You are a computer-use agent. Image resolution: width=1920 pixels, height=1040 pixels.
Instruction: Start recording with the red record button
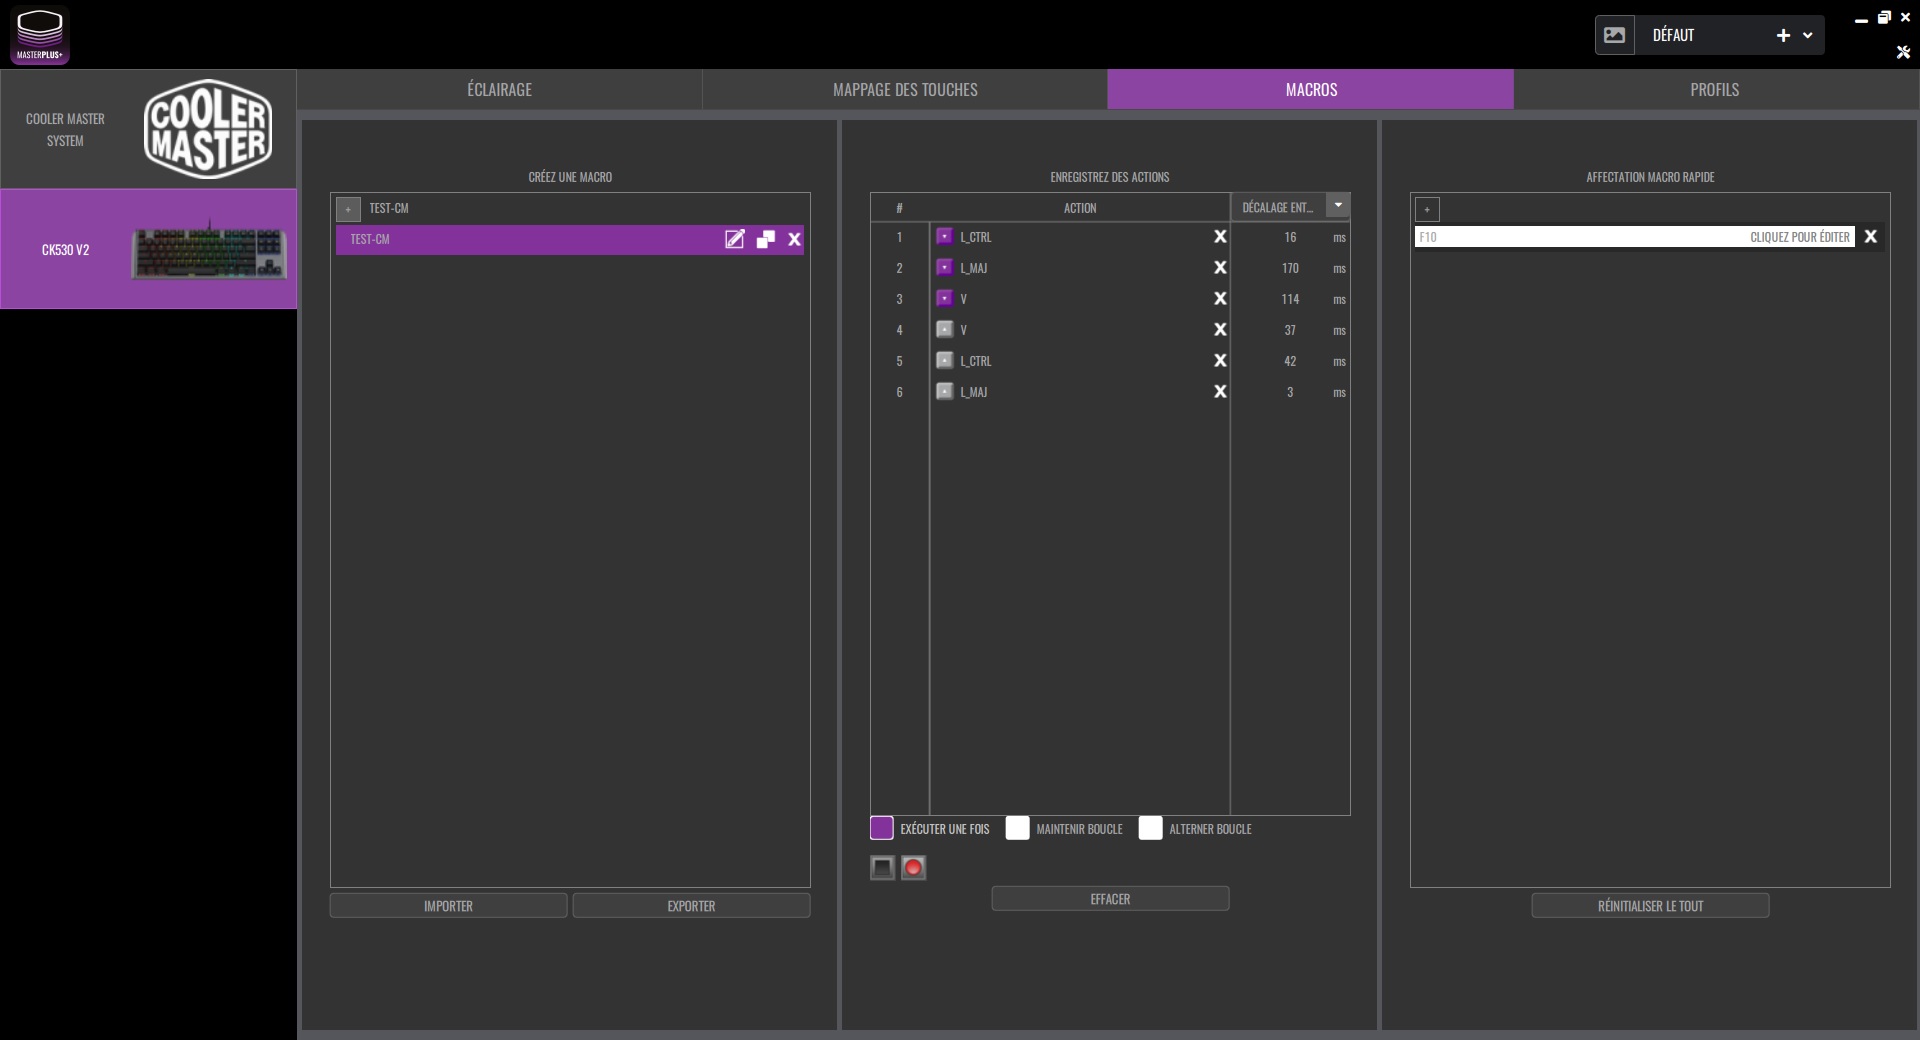[x=913, y=868]
